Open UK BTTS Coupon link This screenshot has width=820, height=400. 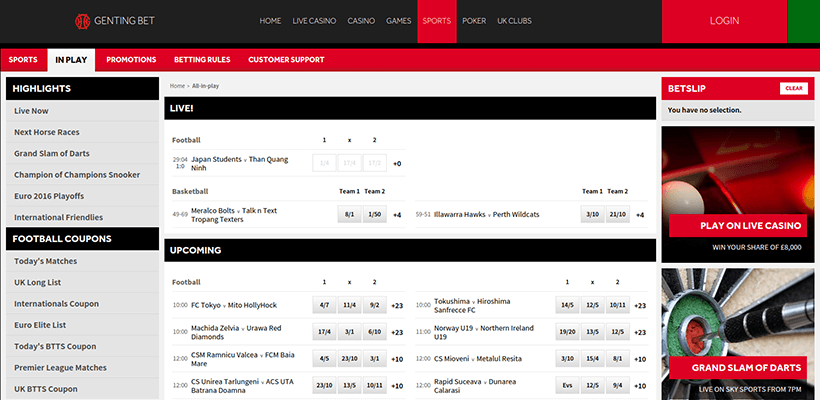click(x=83, y=389)
